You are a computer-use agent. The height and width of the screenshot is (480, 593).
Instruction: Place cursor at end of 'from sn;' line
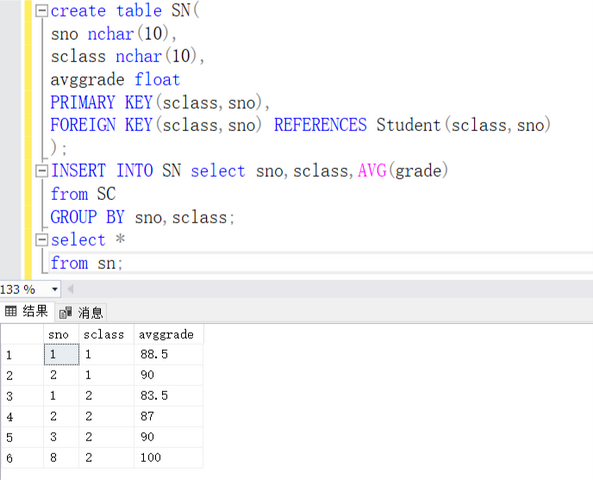pos(124,263)
